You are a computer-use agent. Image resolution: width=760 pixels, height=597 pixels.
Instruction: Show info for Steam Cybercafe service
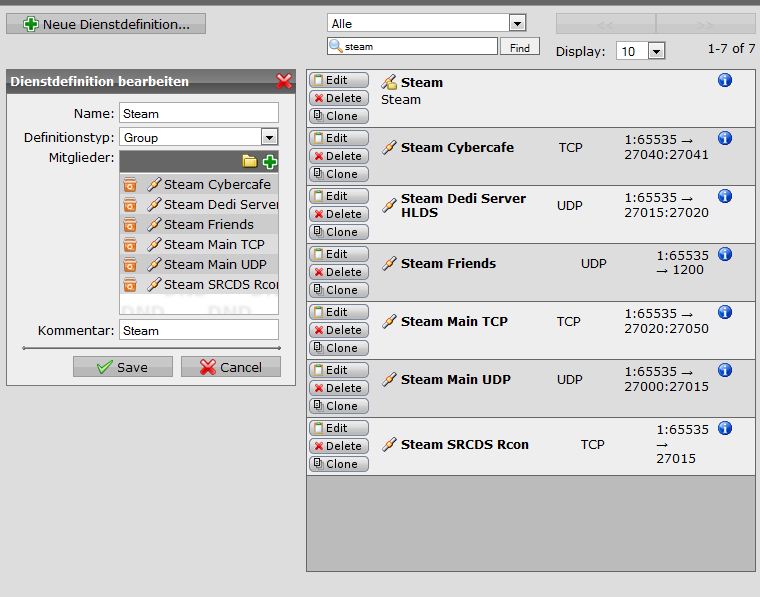pyautogui.click(x=725, y=139)
